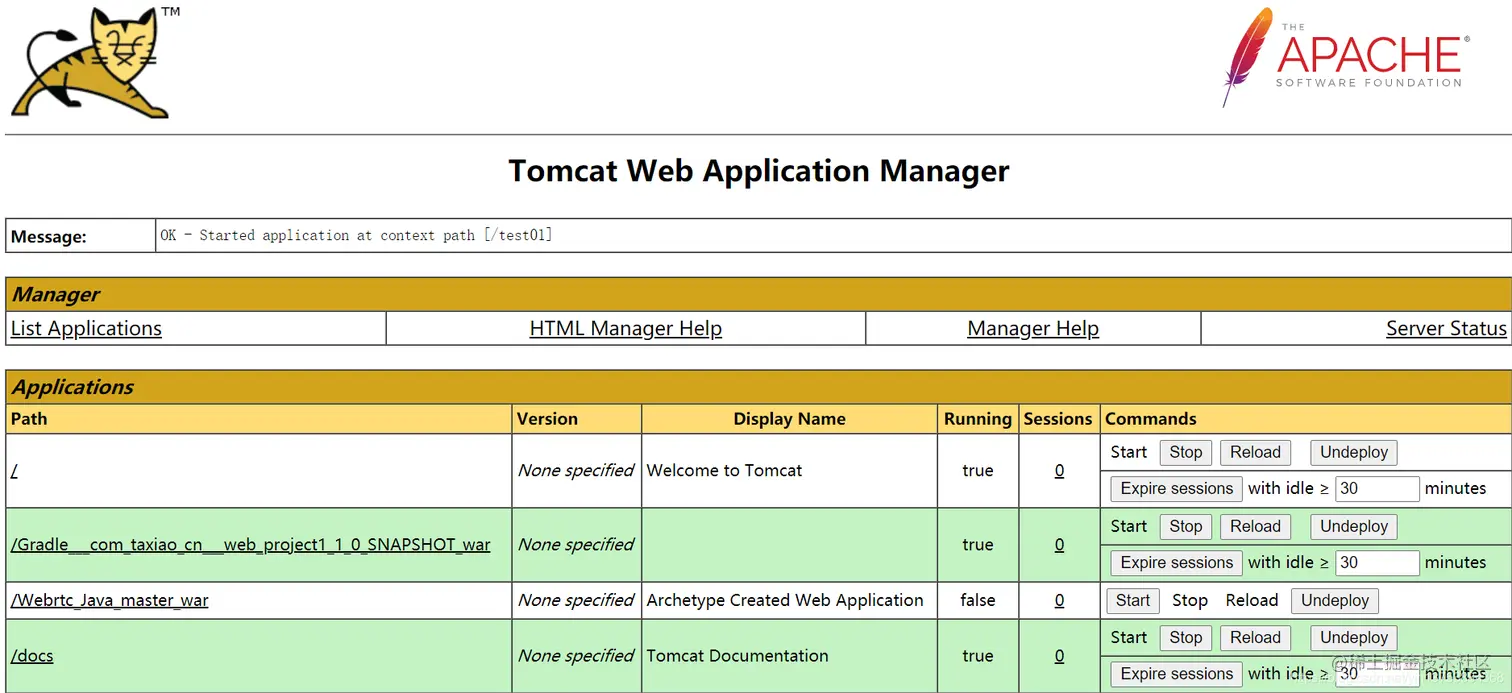Viewport: 1512px width, 693px height.
Task: Go to Server Status
Action: tap(1446, 328)
